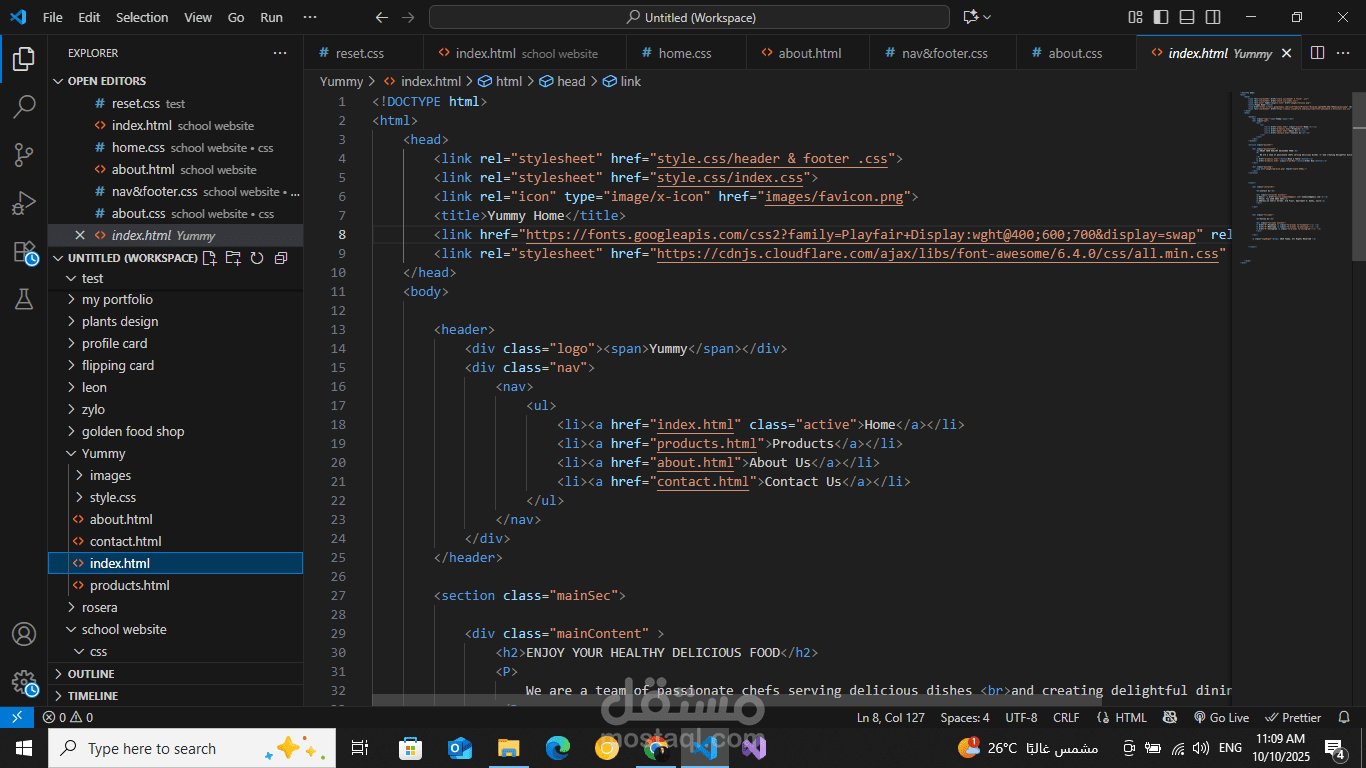Click the Windows Start button

pyautogui.click(x=23, y=748)
